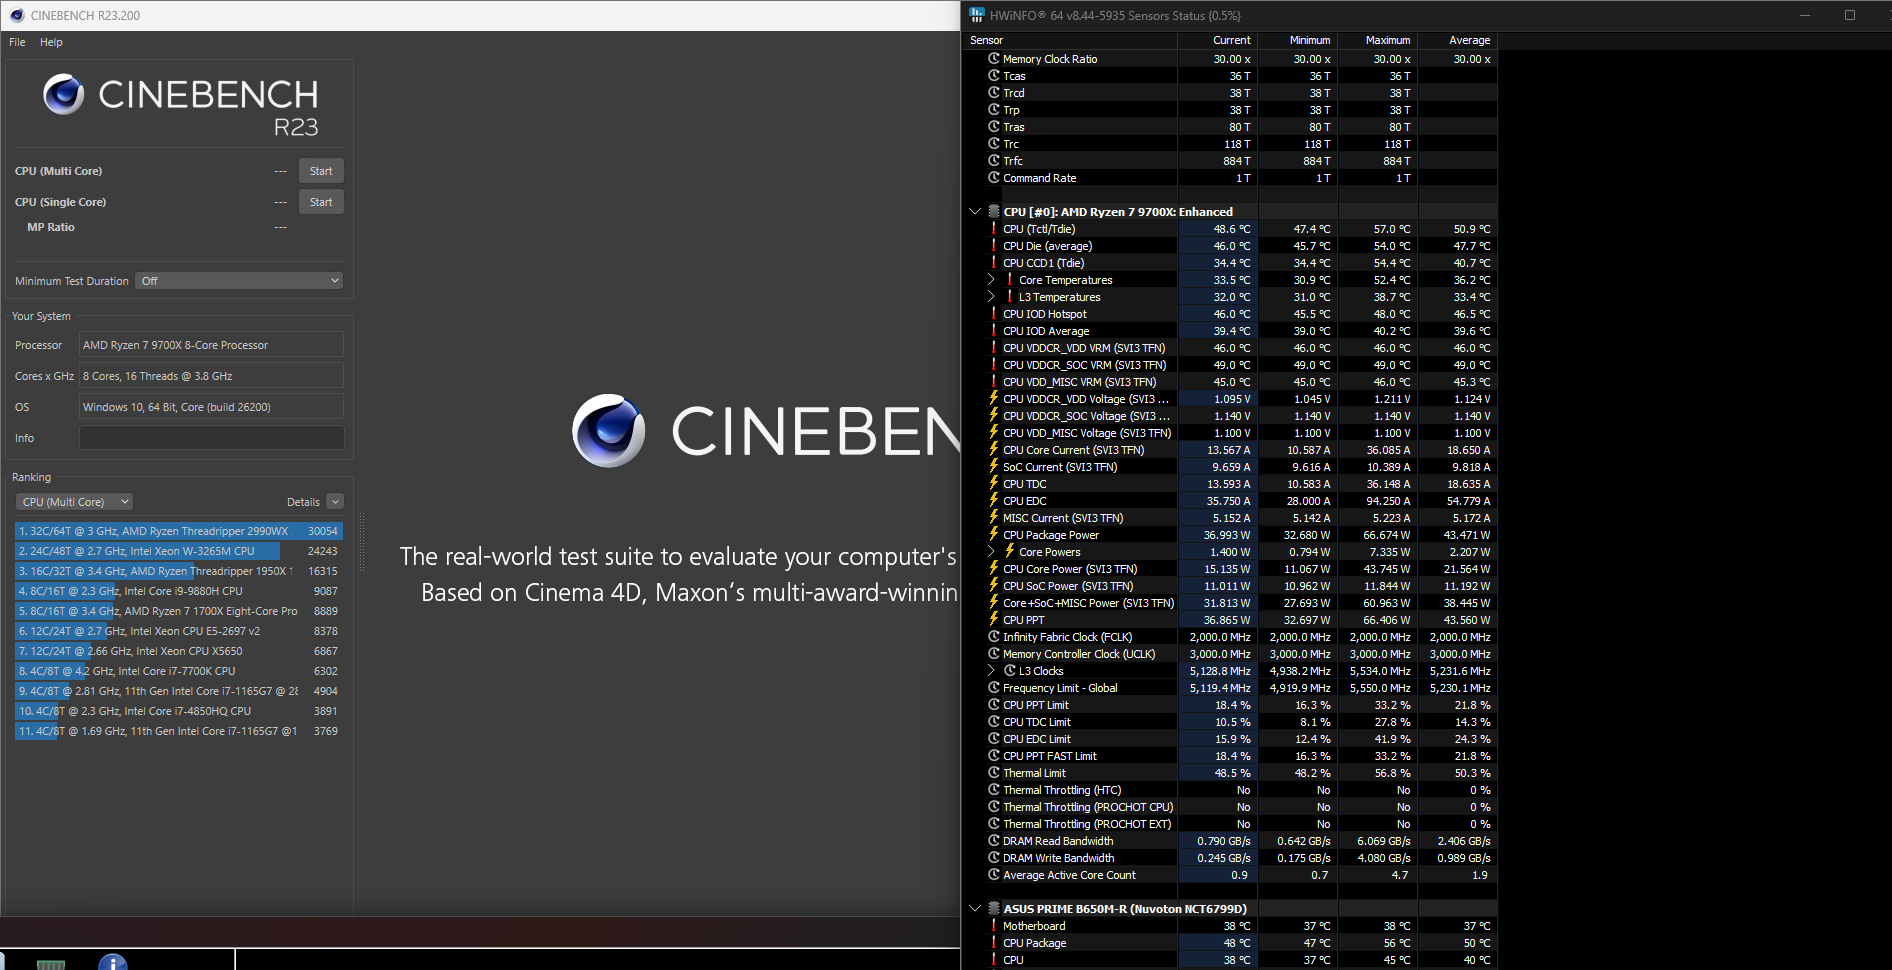Select ranking entry Intel Xeon CPU E5-2697 v2
Screen dimensions: 1892x970
pyautogui.click(x=179, y=631)
